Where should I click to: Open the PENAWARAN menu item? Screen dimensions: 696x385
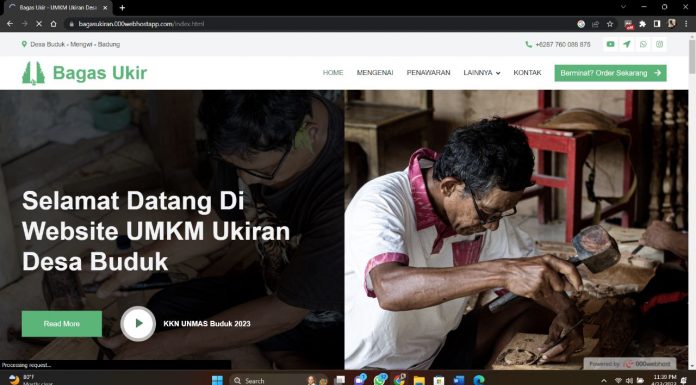428,73
